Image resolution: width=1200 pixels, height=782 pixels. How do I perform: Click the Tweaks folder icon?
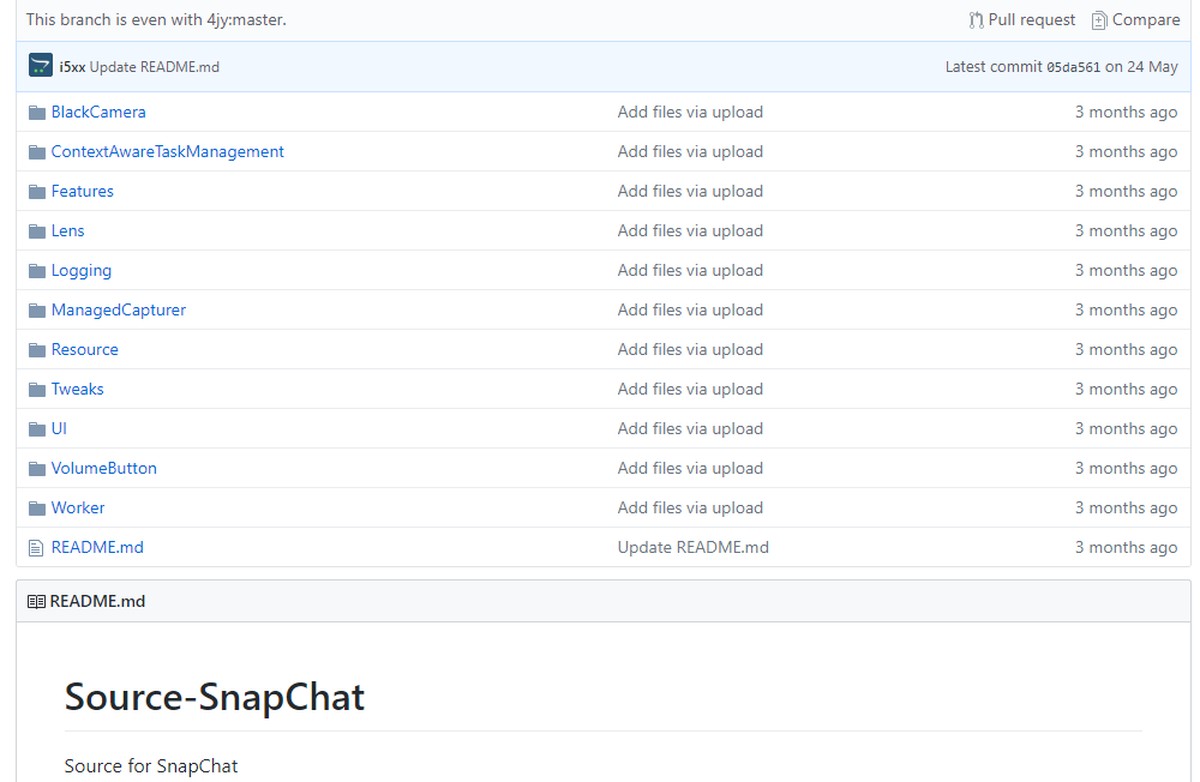point(37,389)
